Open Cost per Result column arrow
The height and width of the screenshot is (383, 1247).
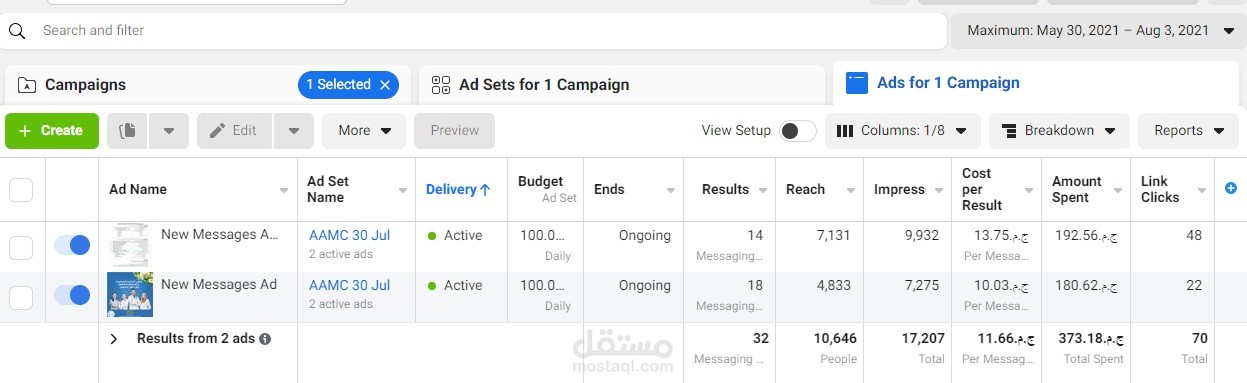tap(1028, 190)
